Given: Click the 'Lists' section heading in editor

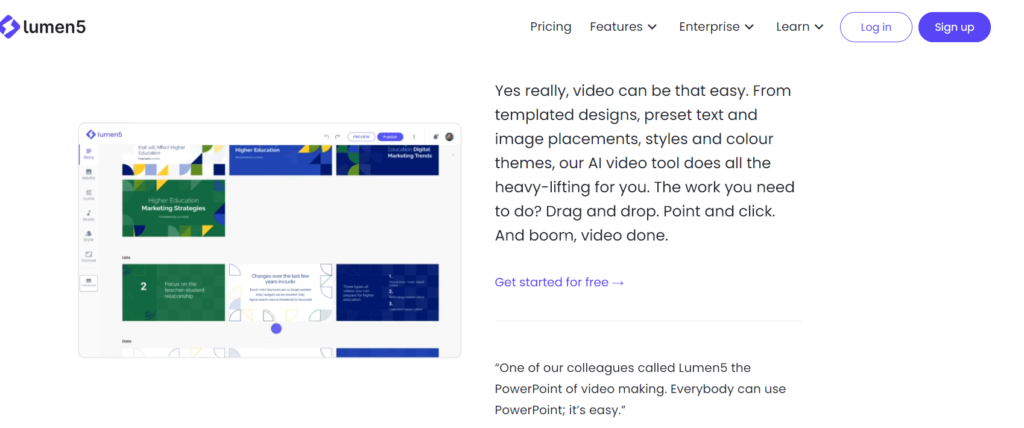Looking at the screenshot, I should tap(126, 257).
